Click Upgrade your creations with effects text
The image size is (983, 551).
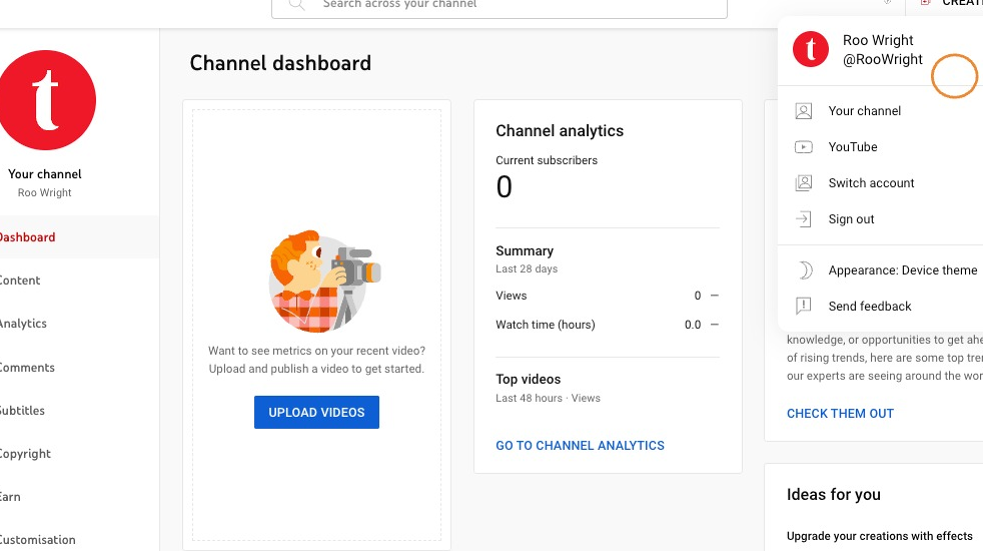pos(880,536)
